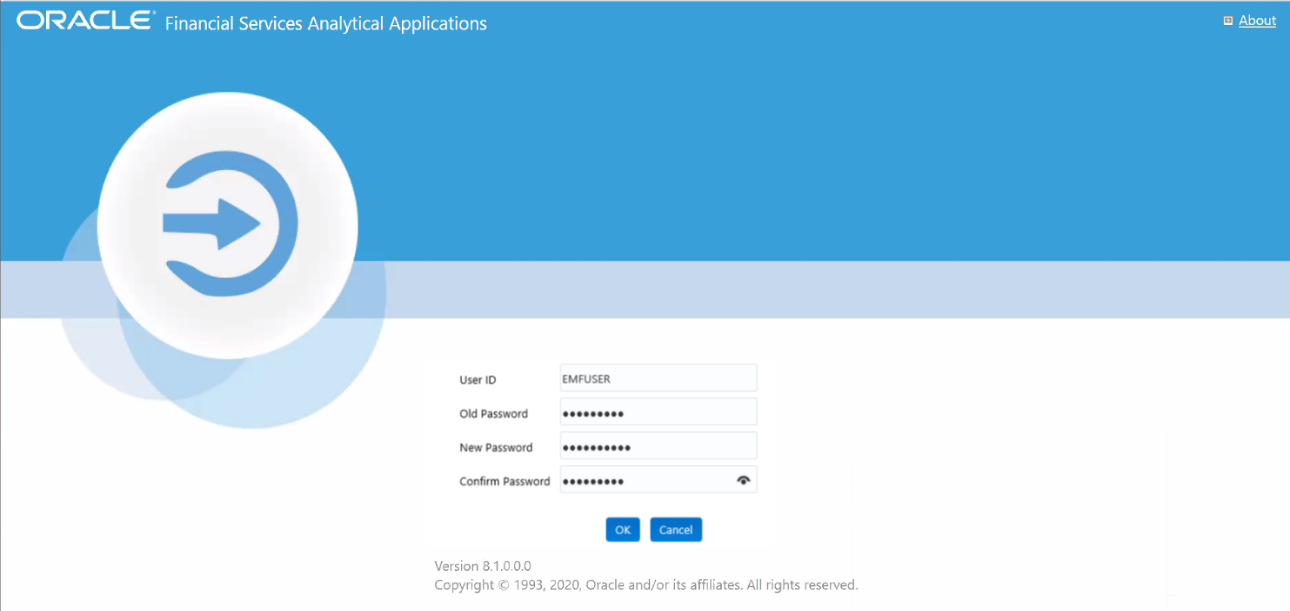The width and height of the screenshot is (1290, 611).
Task: Focus the New Password field
Action: [658, 446]
